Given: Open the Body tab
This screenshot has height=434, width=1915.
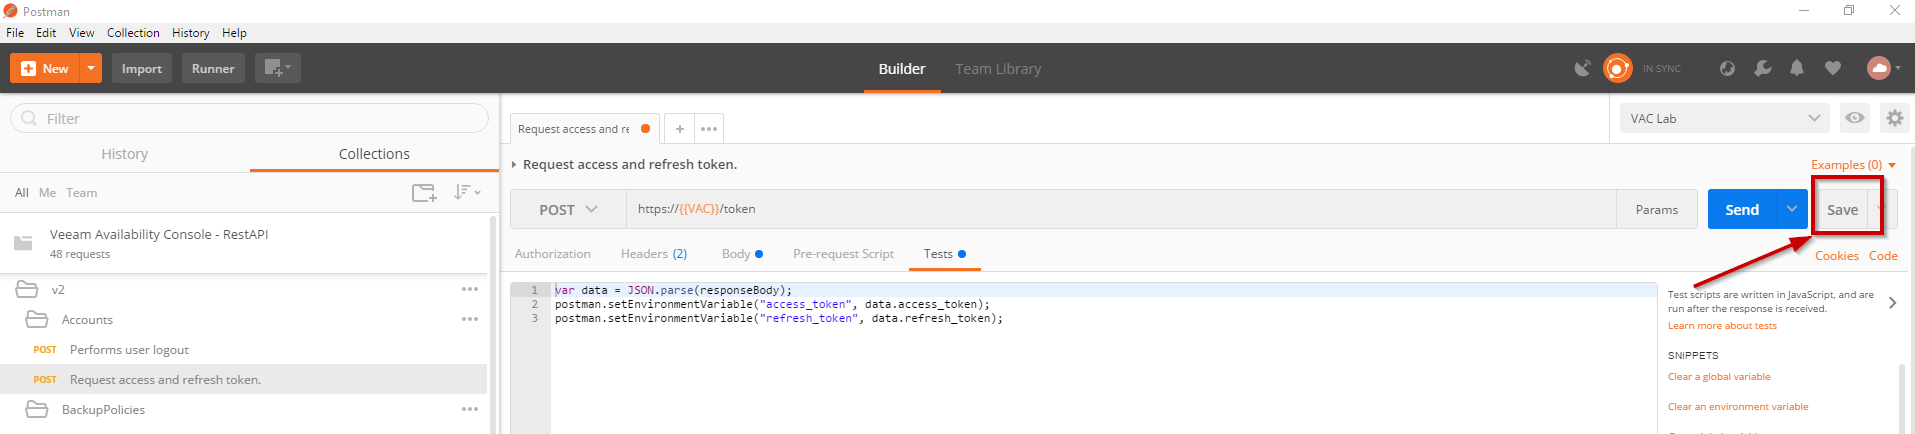Looking at the screenshot, I should point(742,254).
